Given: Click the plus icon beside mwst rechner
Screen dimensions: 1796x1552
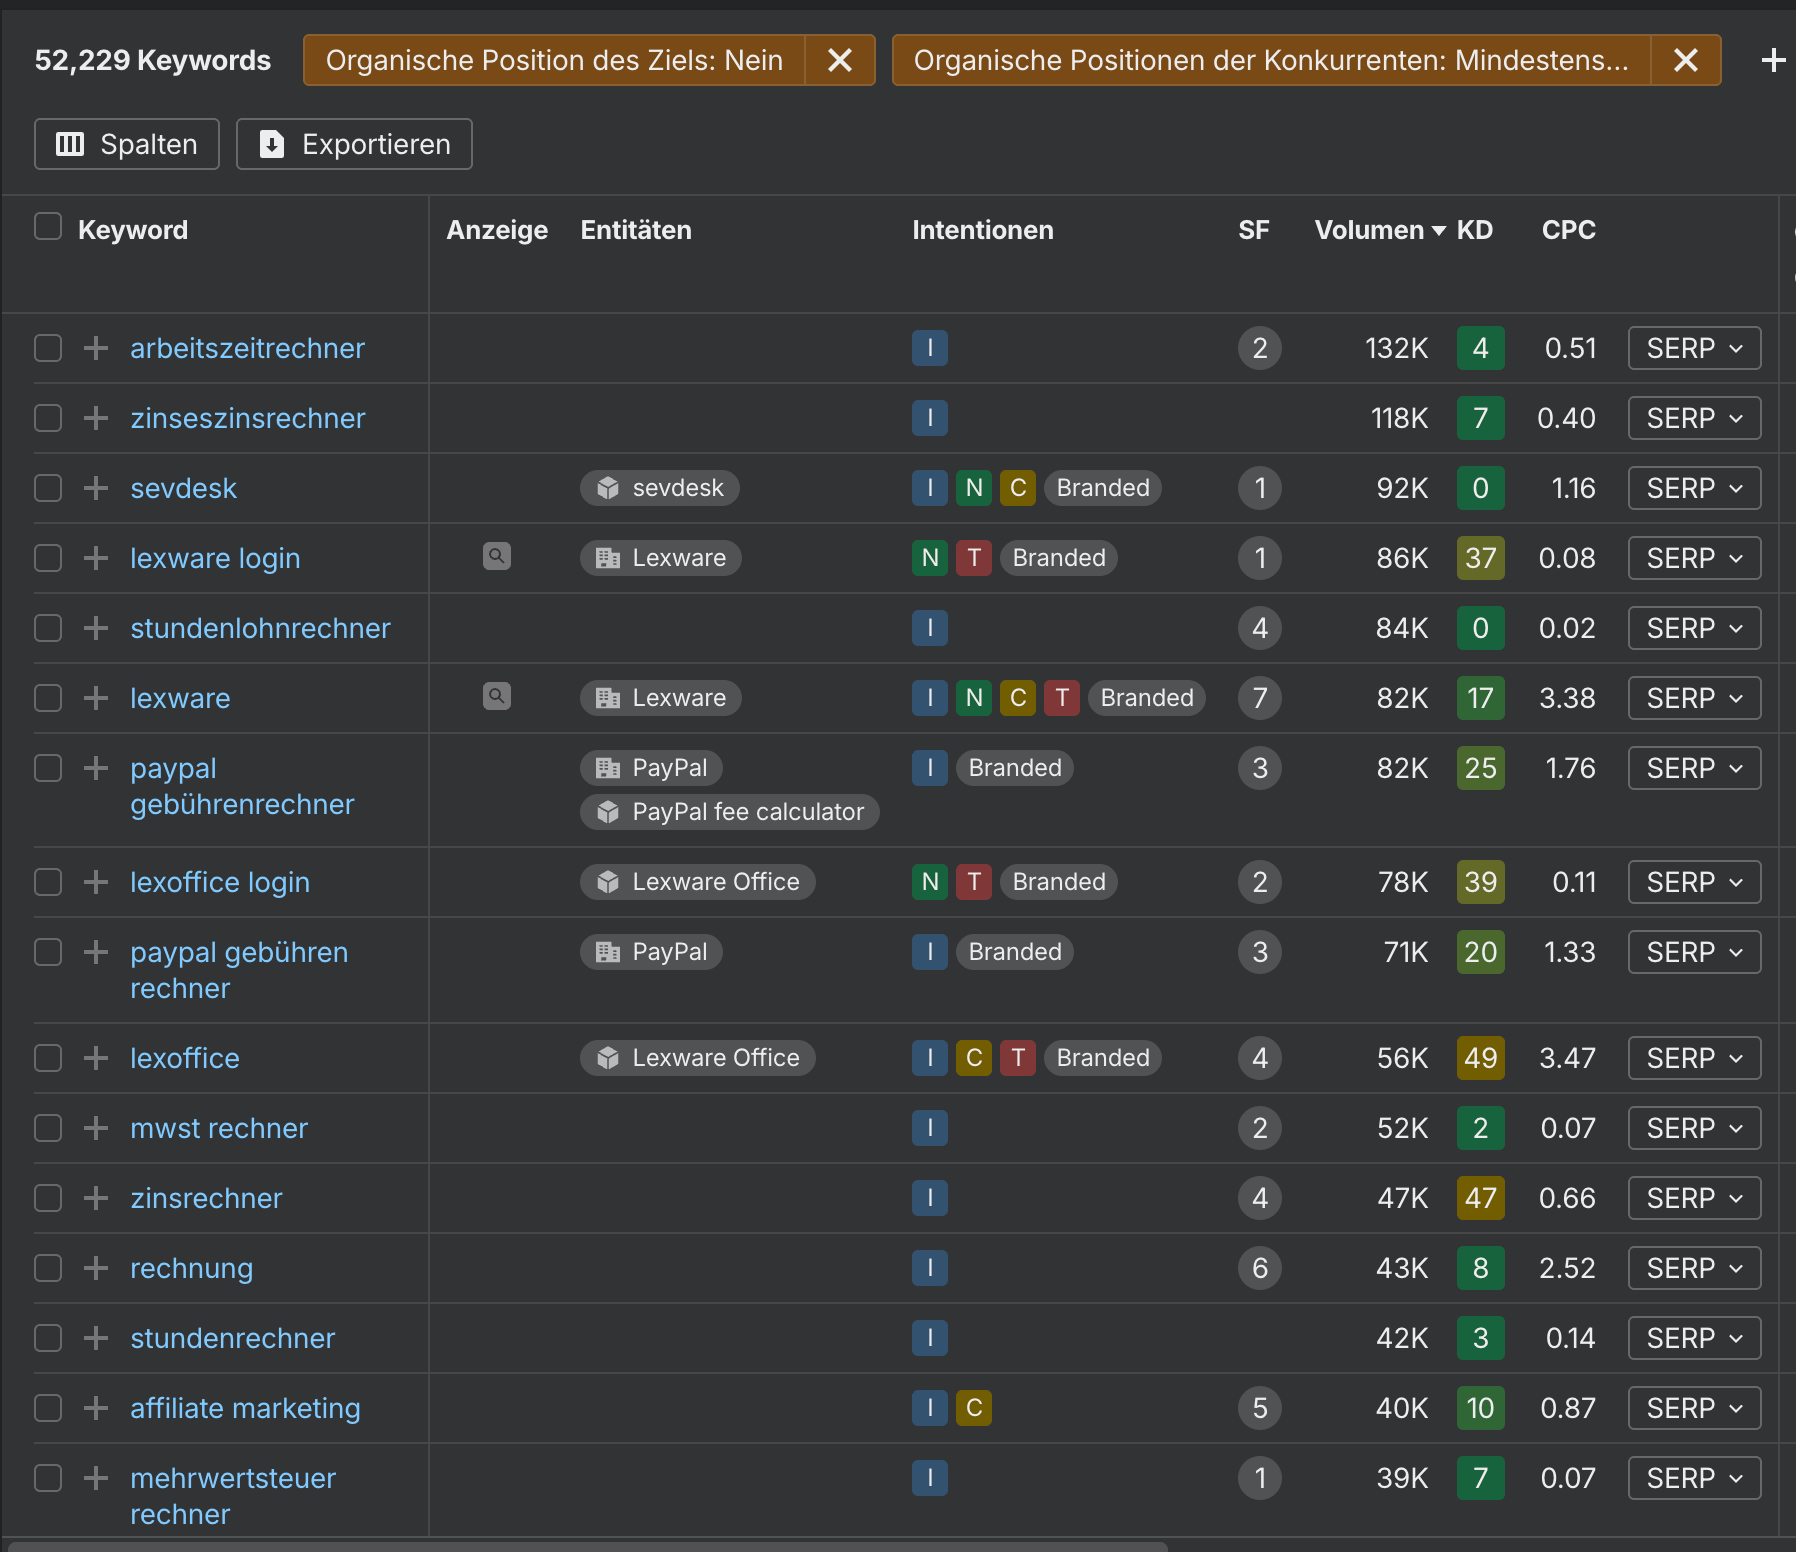Looking at the screenshot, I should coord(96,1128).
